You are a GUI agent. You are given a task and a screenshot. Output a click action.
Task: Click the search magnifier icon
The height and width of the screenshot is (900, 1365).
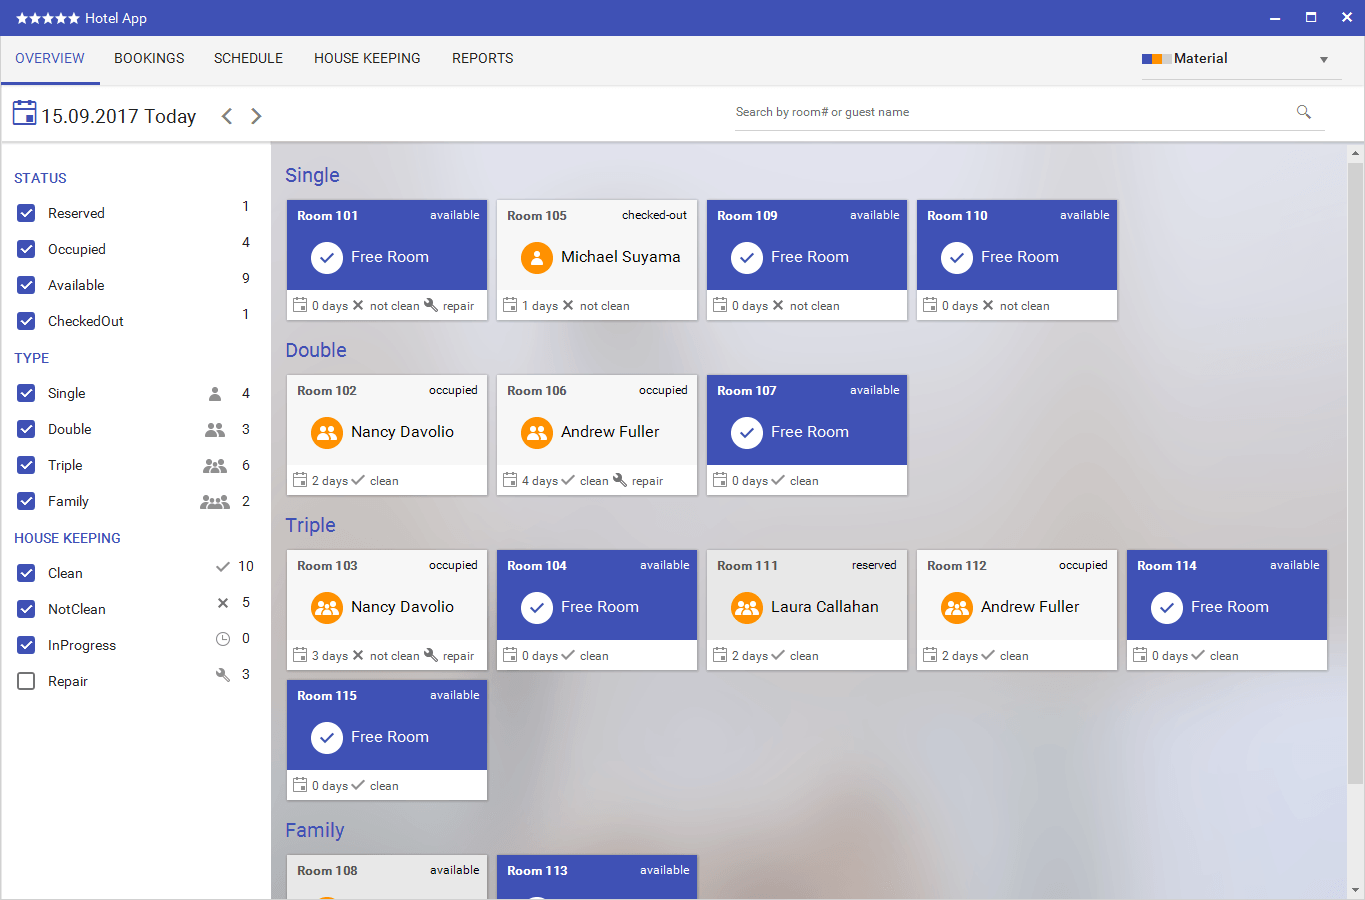click(x=1303, y=112)
